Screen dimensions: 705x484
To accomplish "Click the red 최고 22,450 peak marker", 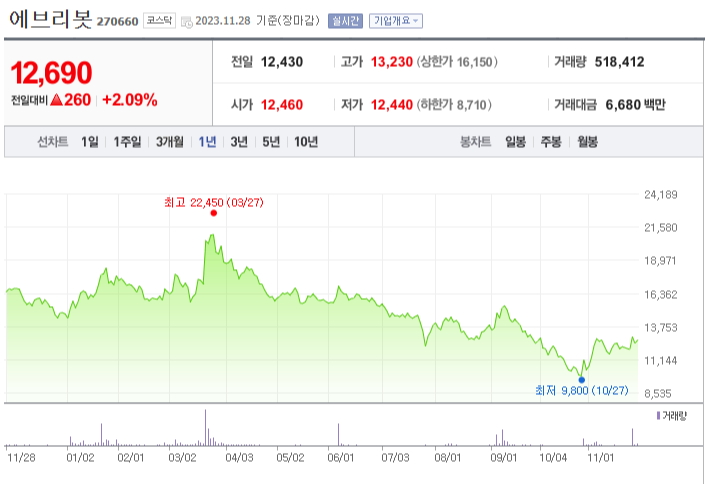I will point(214,213).
